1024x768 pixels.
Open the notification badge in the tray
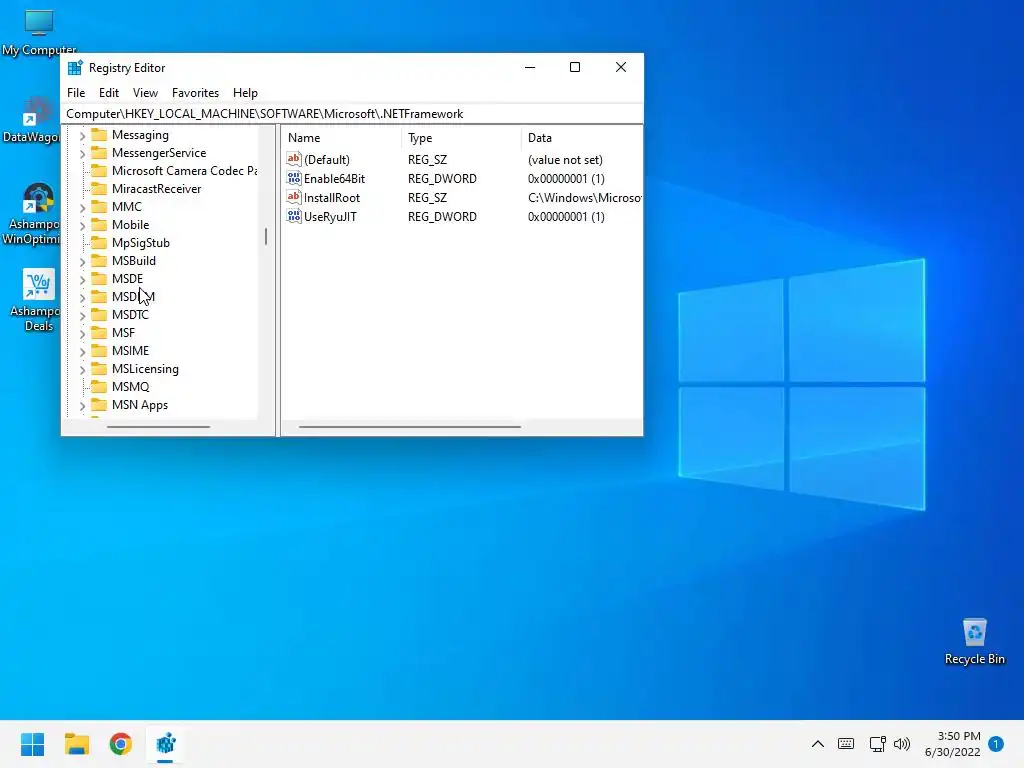(x=996, y=743)
